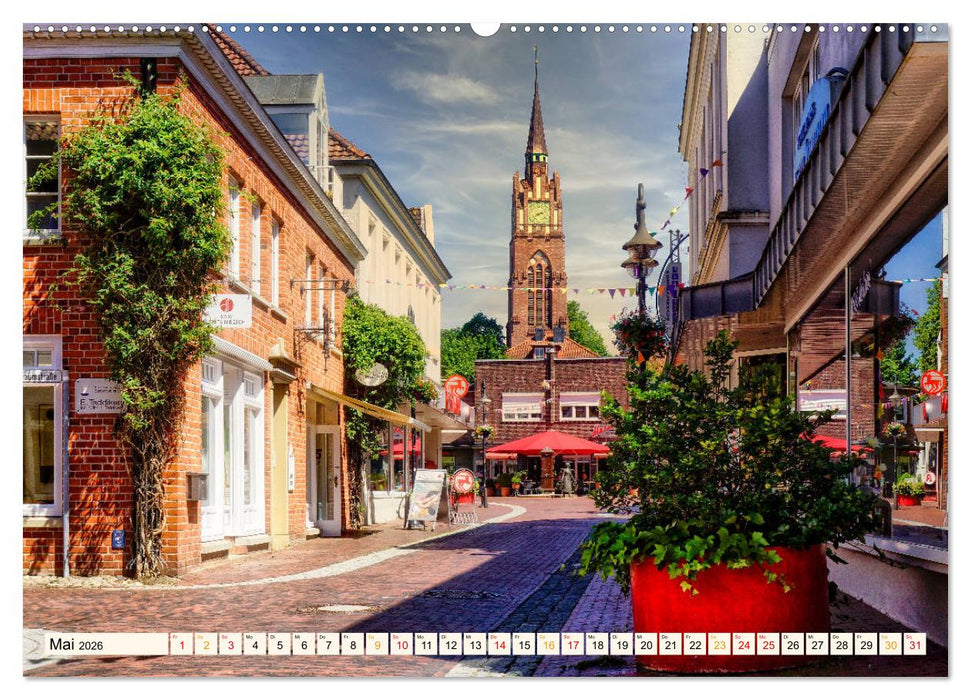Expand the Mai 2026 month label
971x700 pixels.
[63, 644]
